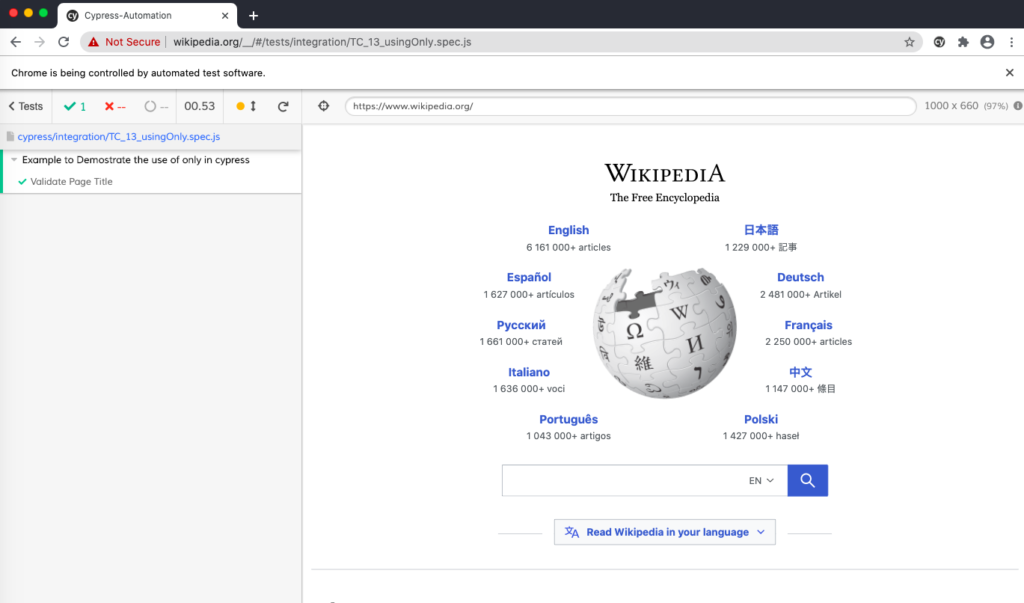This screenshot has height=603, width=1024.
Task: Open the selector playground crosshair icon
Action: coord(323,106)
